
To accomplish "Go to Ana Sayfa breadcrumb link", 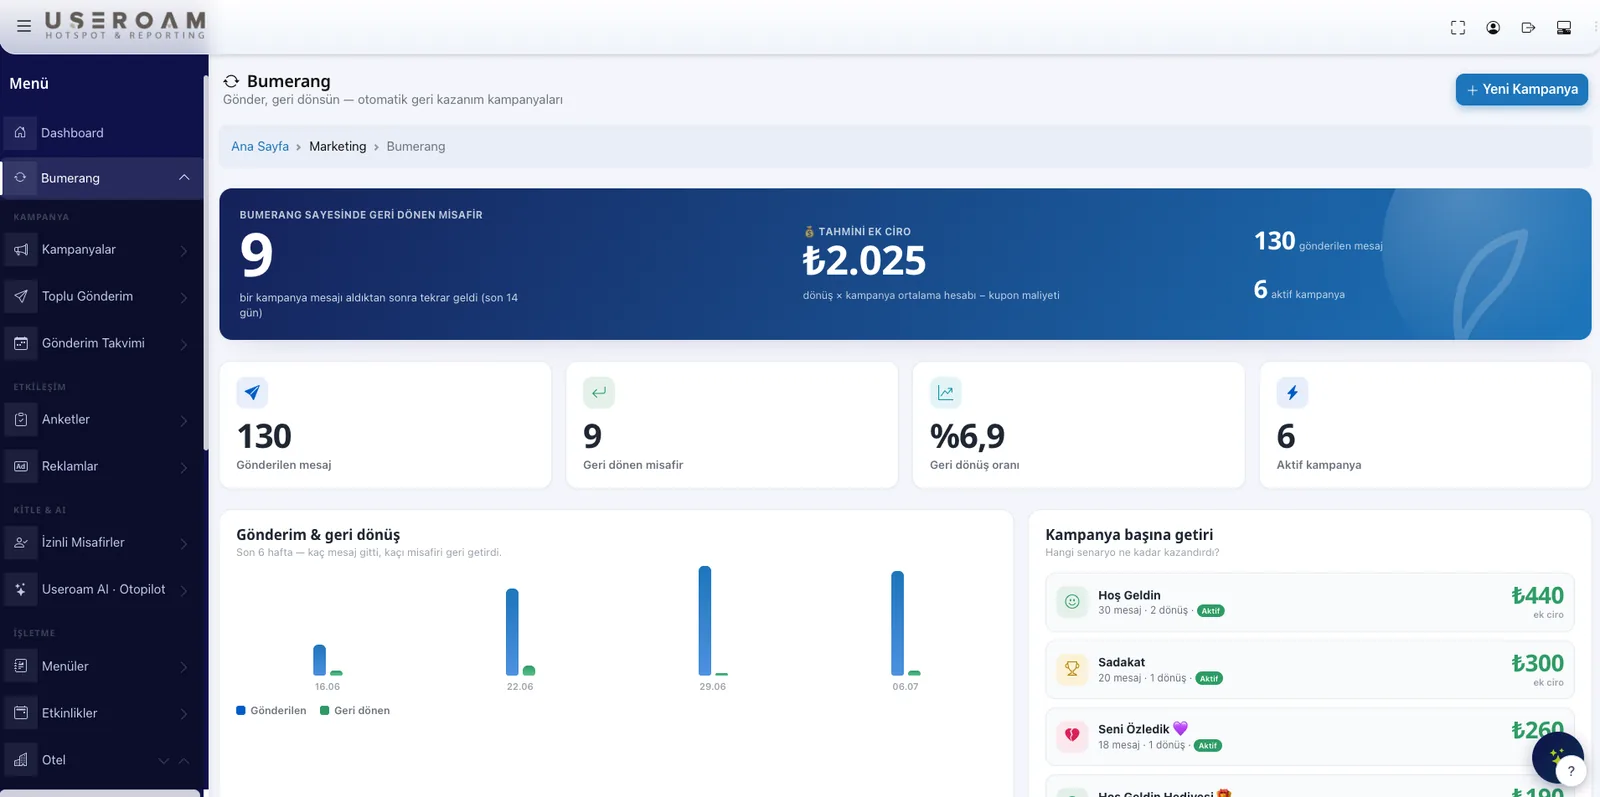I will [260, 147].
